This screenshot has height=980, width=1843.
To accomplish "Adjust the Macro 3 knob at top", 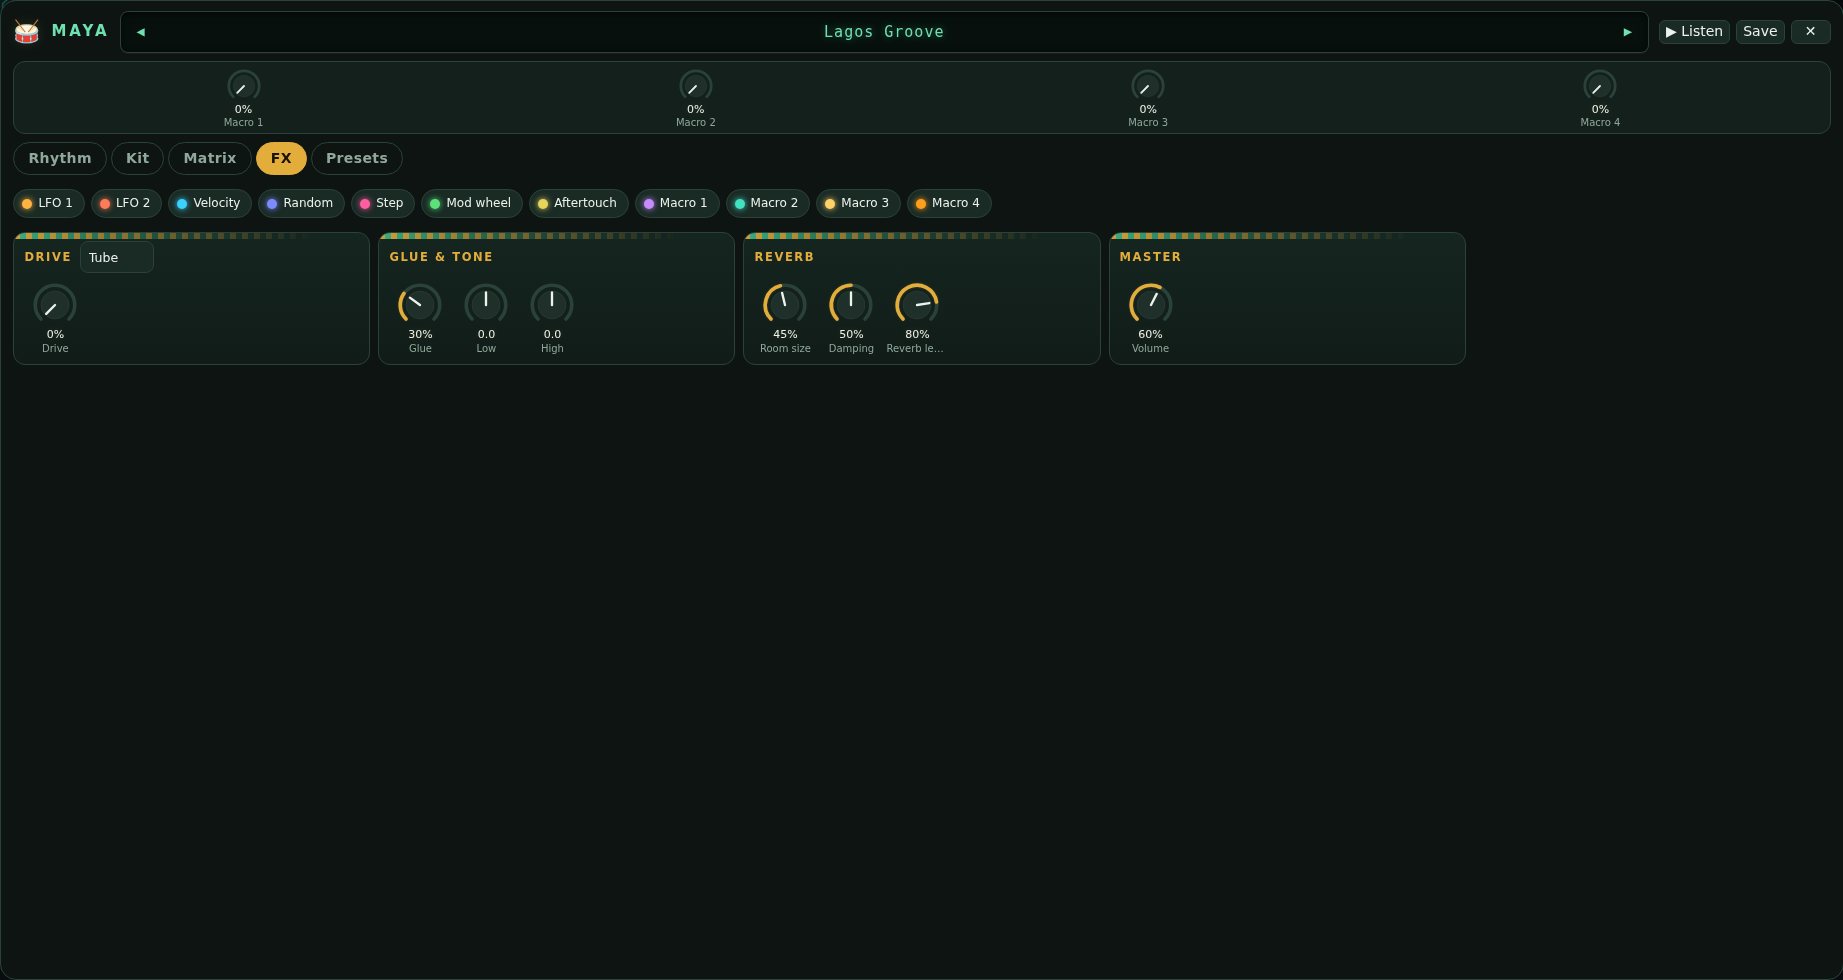I will (1147, 86).
